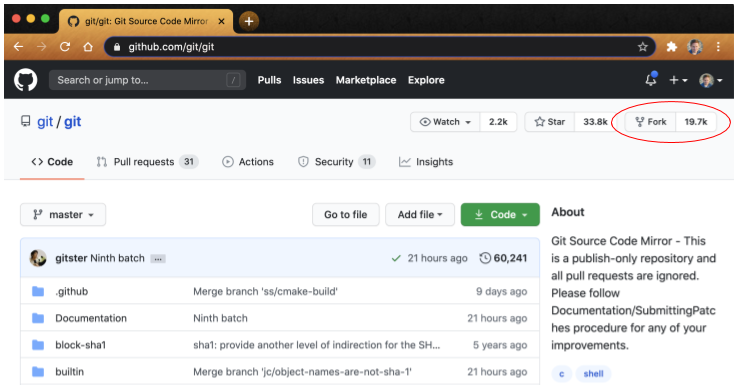Open the plus create-new dropdown

[x=678, y=80]
